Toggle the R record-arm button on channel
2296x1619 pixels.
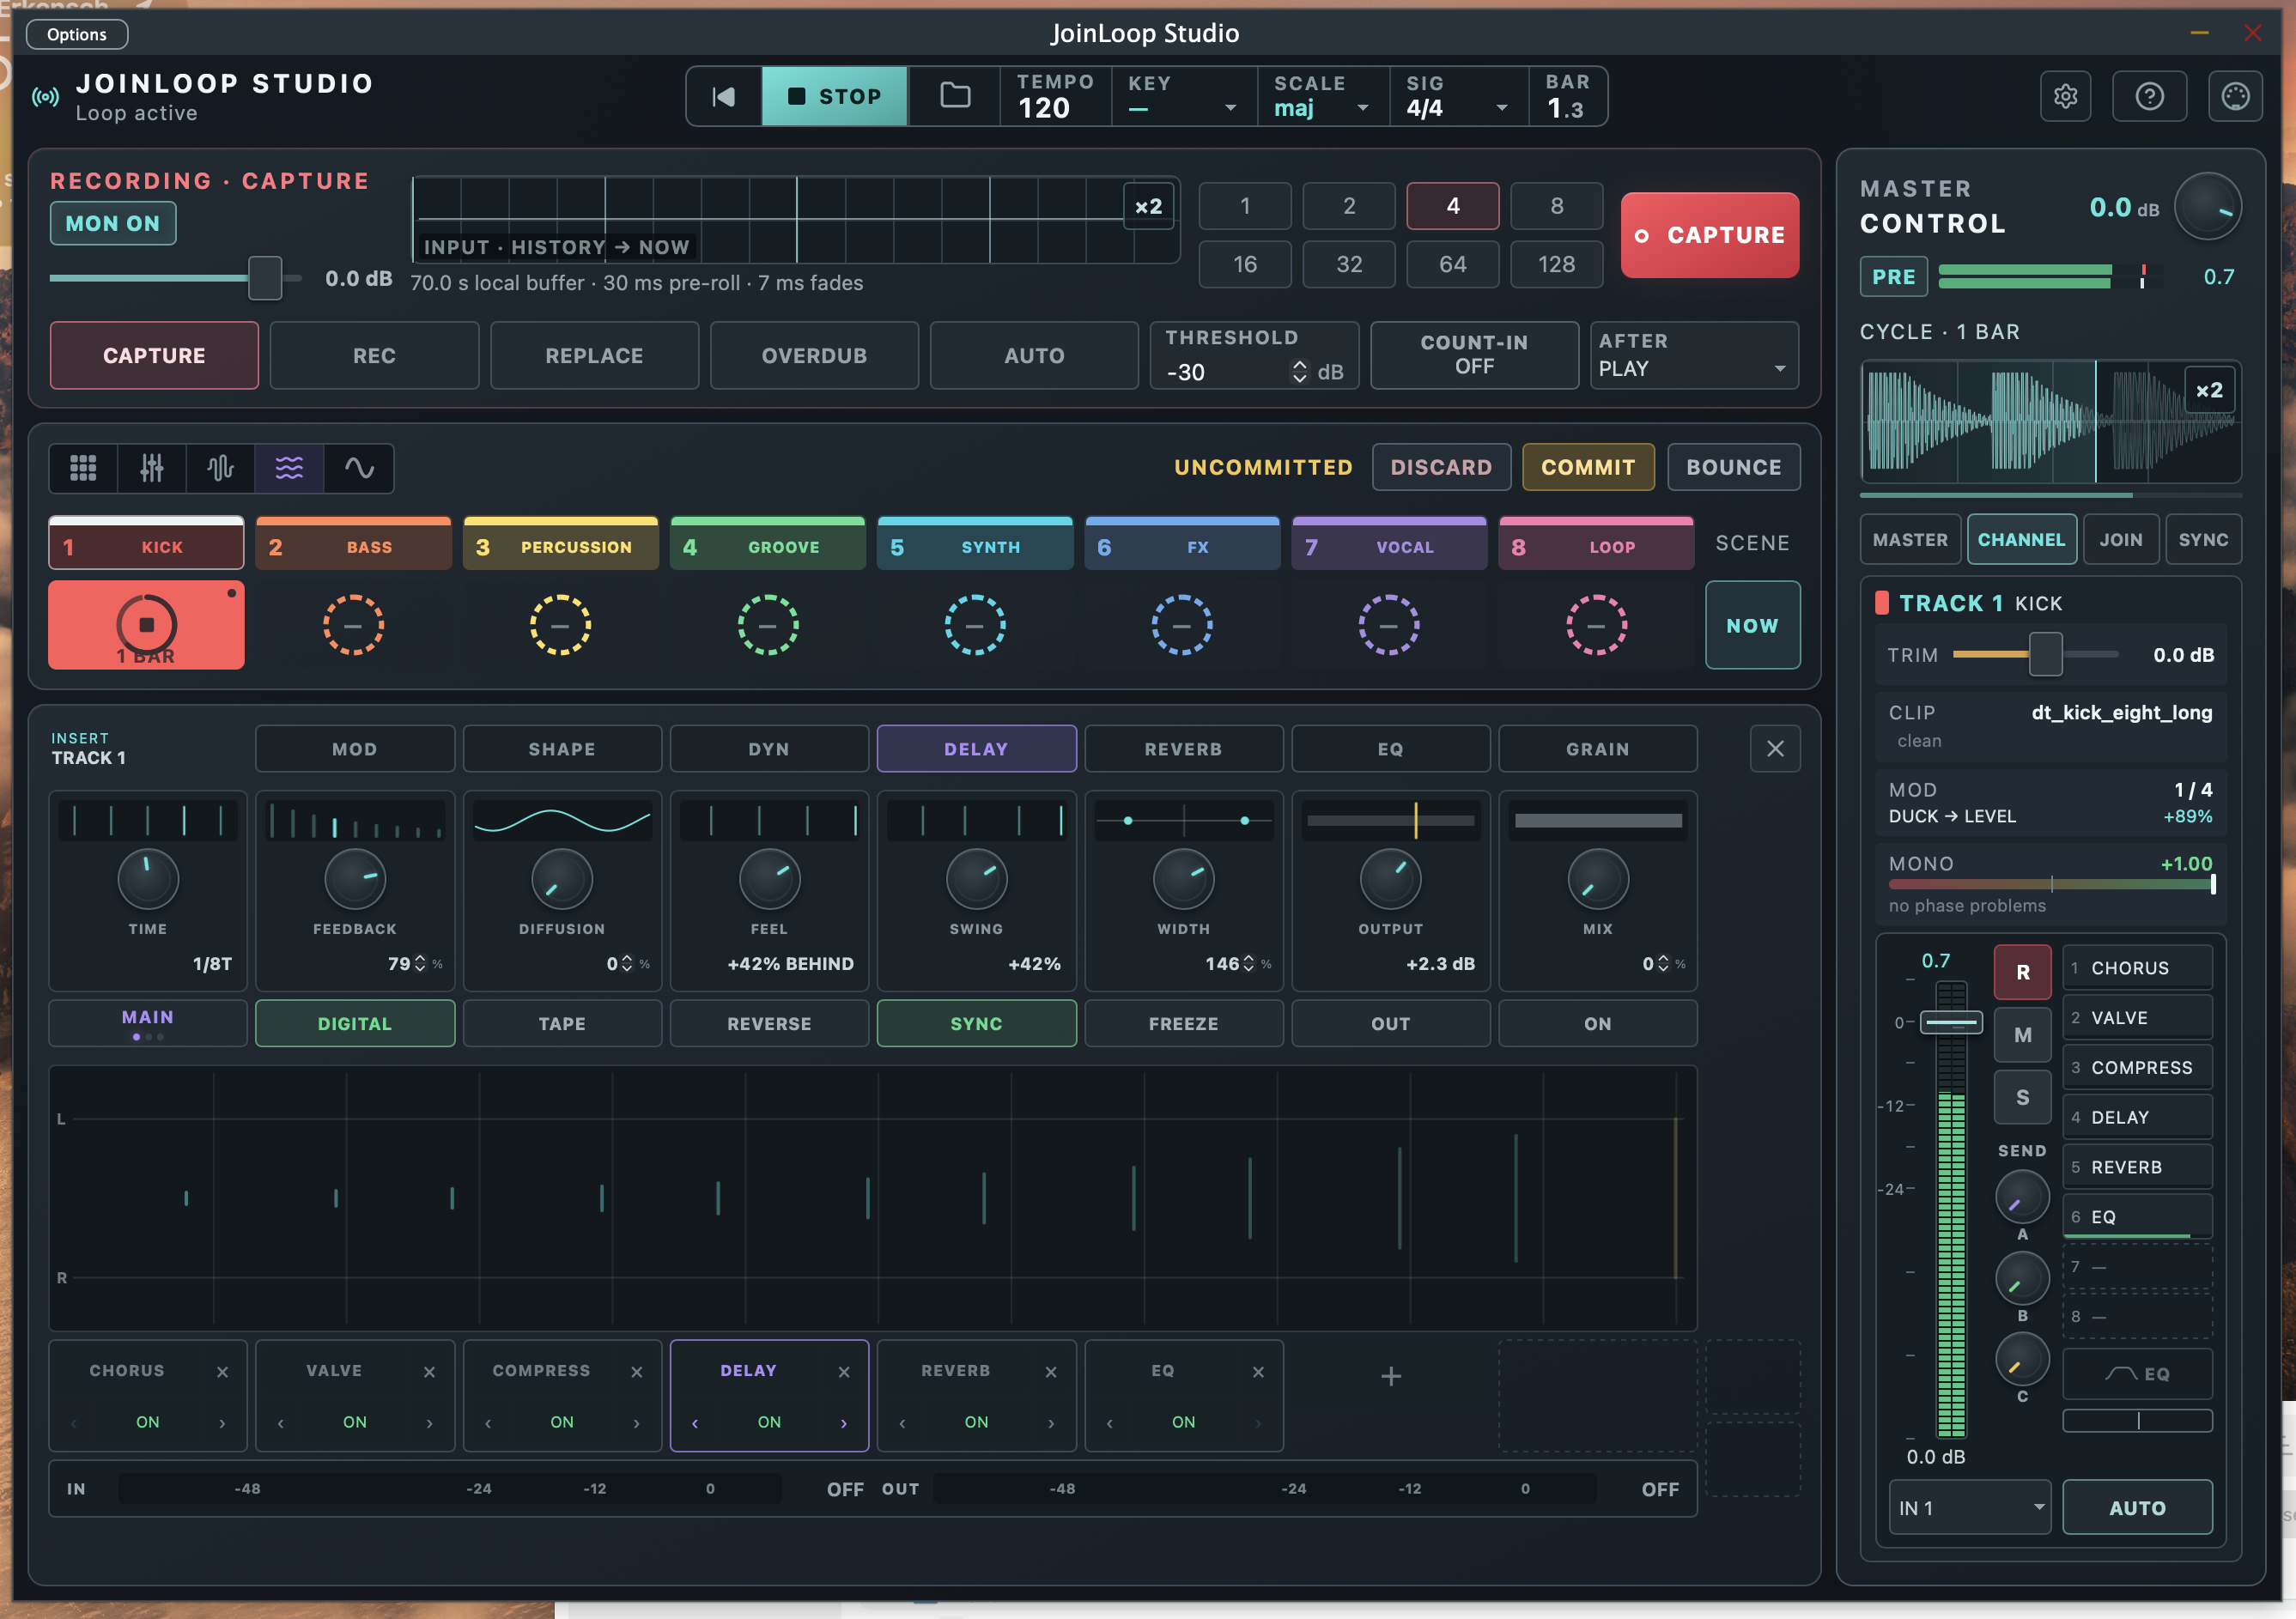tap(2022, 972)
